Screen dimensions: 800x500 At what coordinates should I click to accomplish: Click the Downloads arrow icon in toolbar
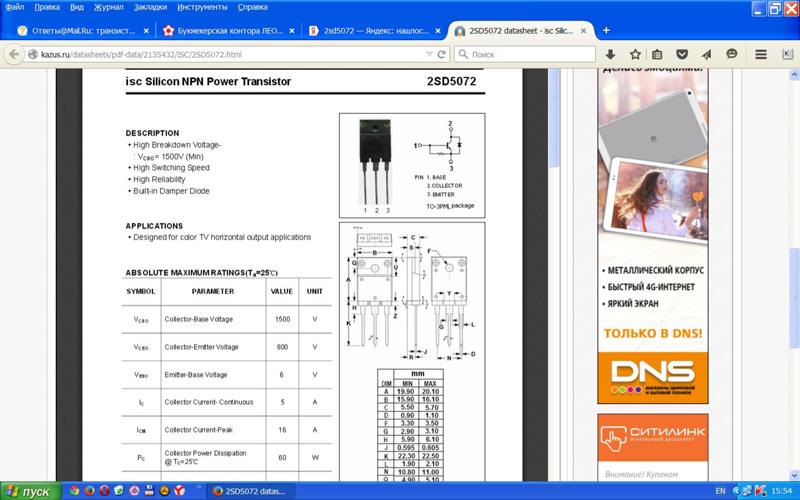coord(609,54)
